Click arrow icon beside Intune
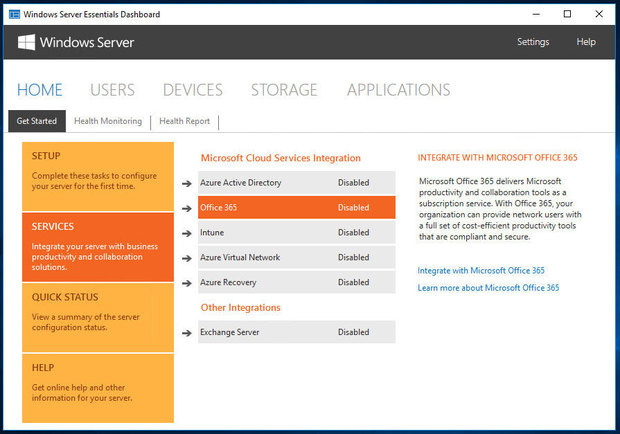The height and width of the screenshot is (434, 620). click(187, 233)
